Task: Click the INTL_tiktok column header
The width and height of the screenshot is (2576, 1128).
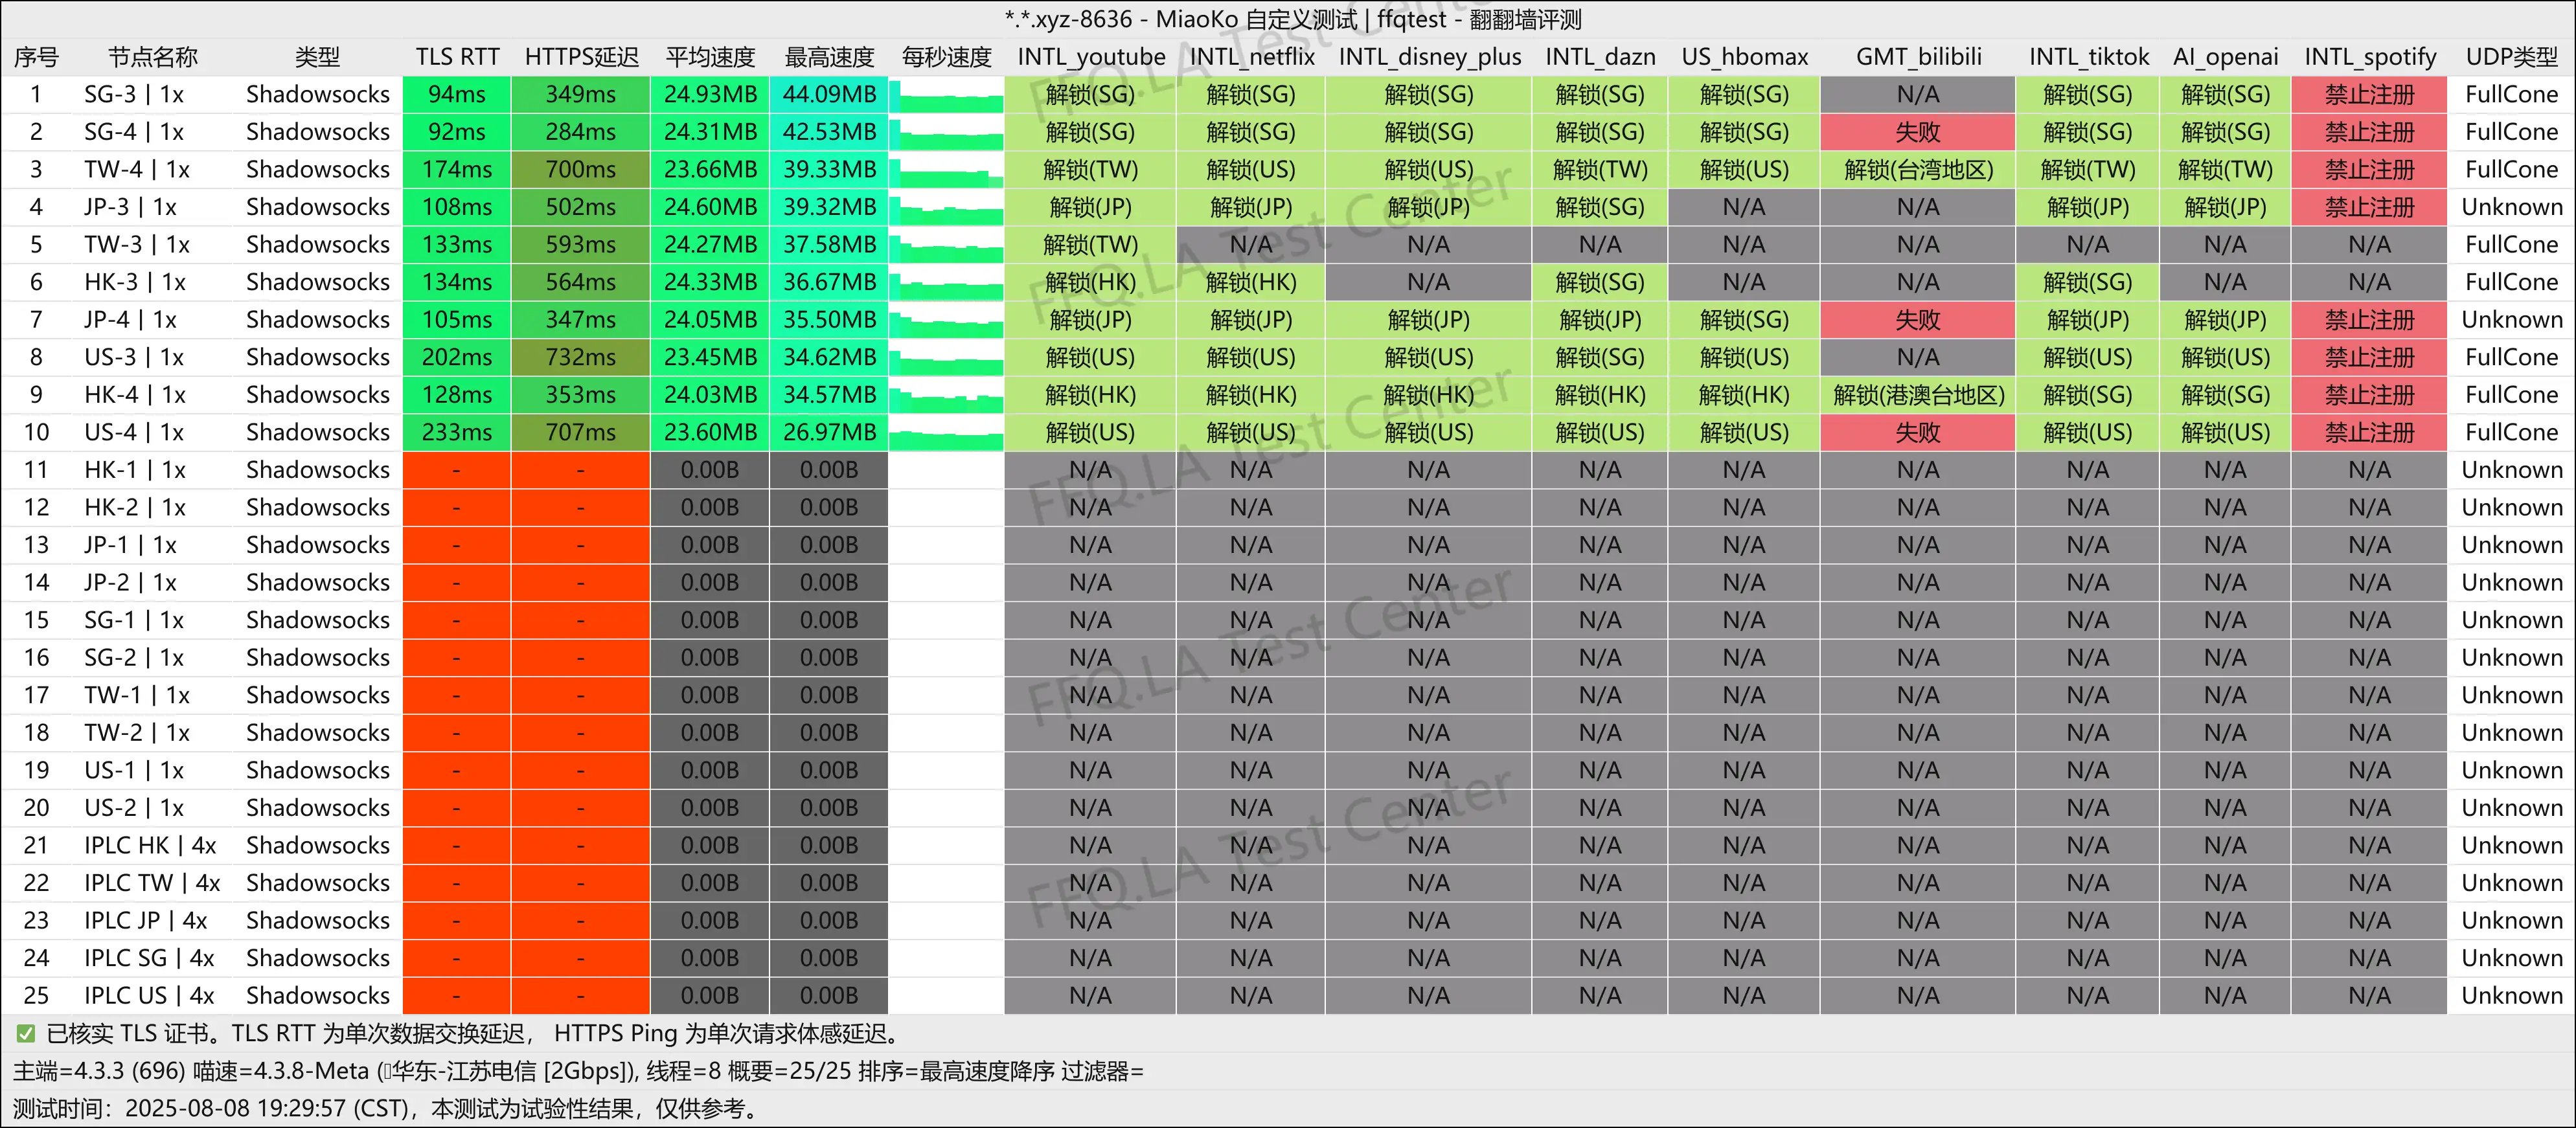Action: click(x=2089, y=57)
